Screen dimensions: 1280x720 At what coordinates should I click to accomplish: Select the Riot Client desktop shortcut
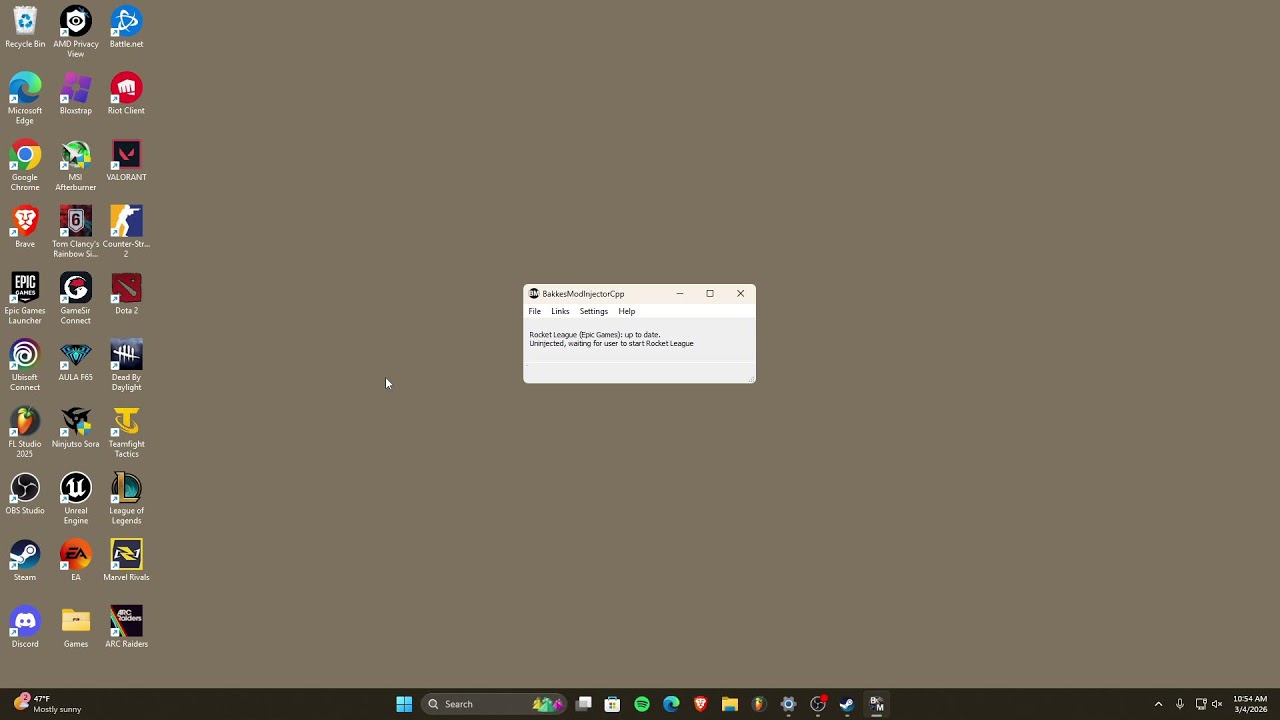pyautogui.click(x=126, y=94)
